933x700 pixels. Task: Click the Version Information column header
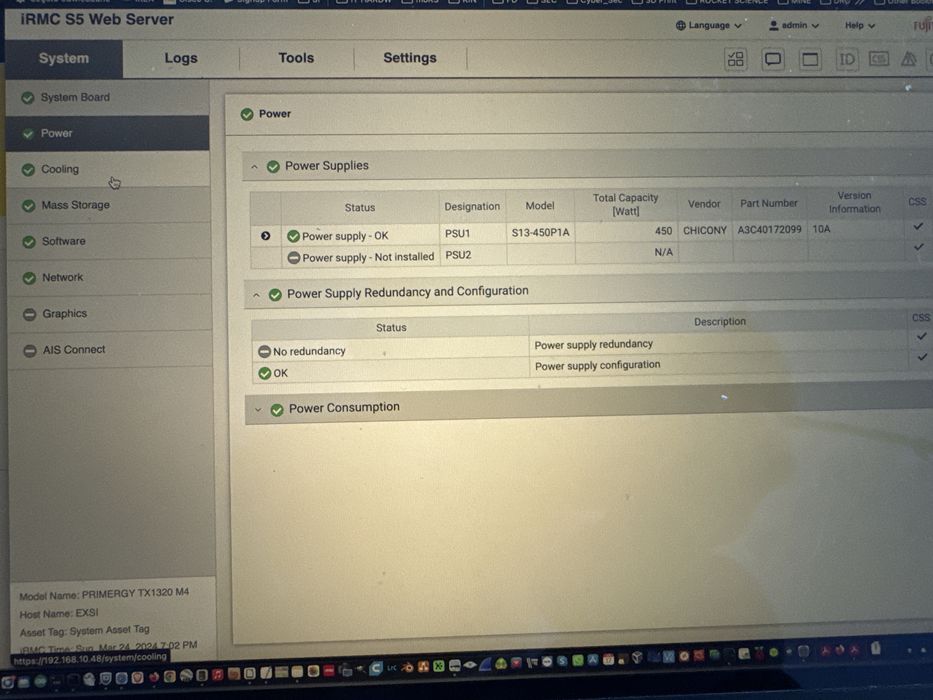tap(854, 202)
